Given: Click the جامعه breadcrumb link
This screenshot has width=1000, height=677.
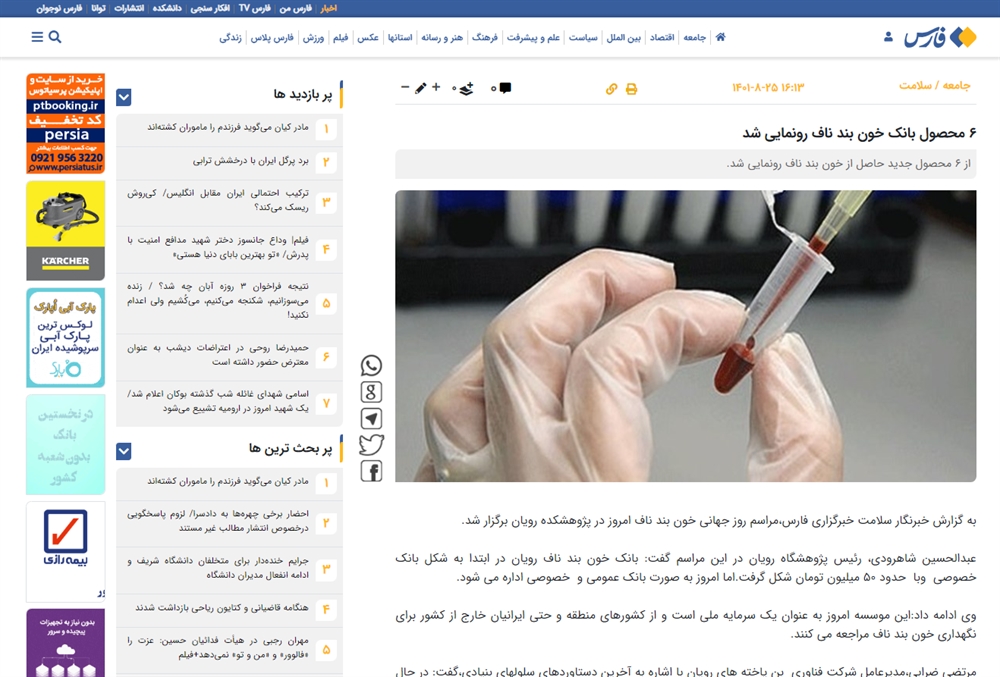Looking at the screenshot, I should point(956,85).
